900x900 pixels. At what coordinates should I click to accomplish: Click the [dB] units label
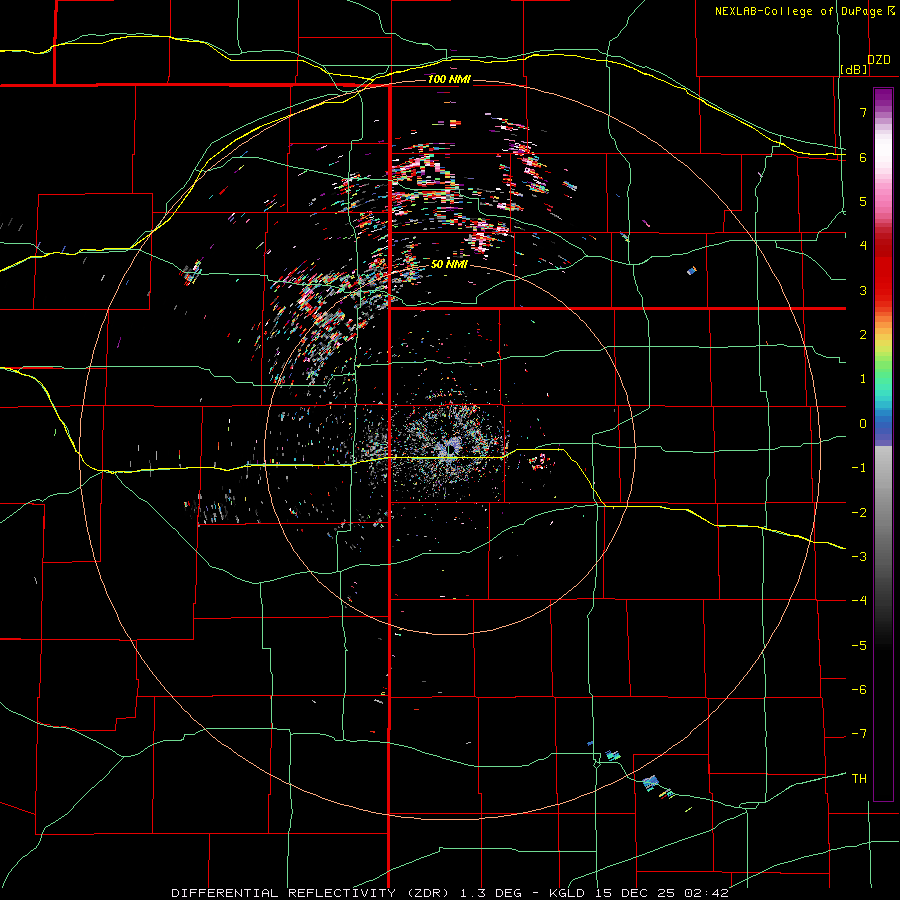(854, 69)
